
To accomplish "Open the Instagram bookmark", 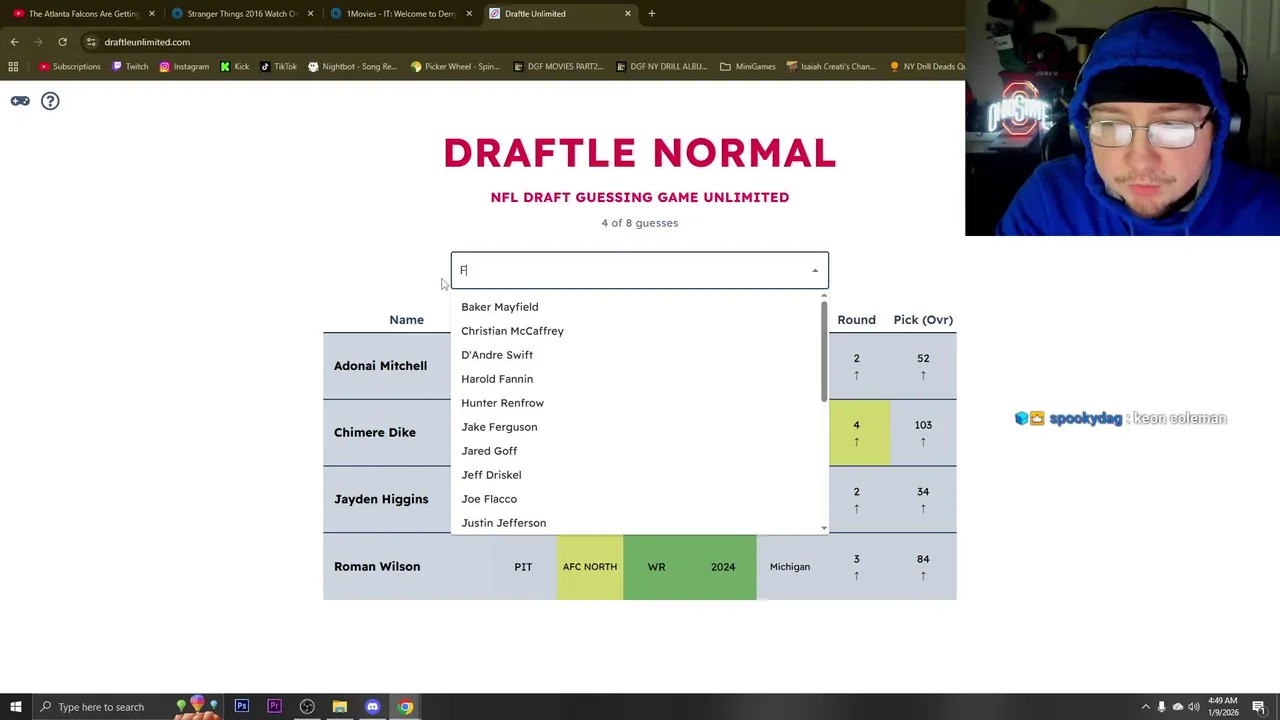I will [184, 67].
